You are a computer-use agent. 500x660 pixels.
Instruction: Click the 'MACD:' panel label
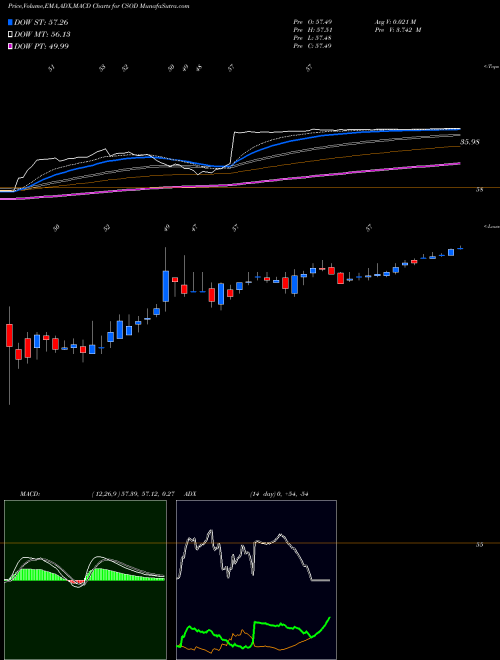[29, 494]
